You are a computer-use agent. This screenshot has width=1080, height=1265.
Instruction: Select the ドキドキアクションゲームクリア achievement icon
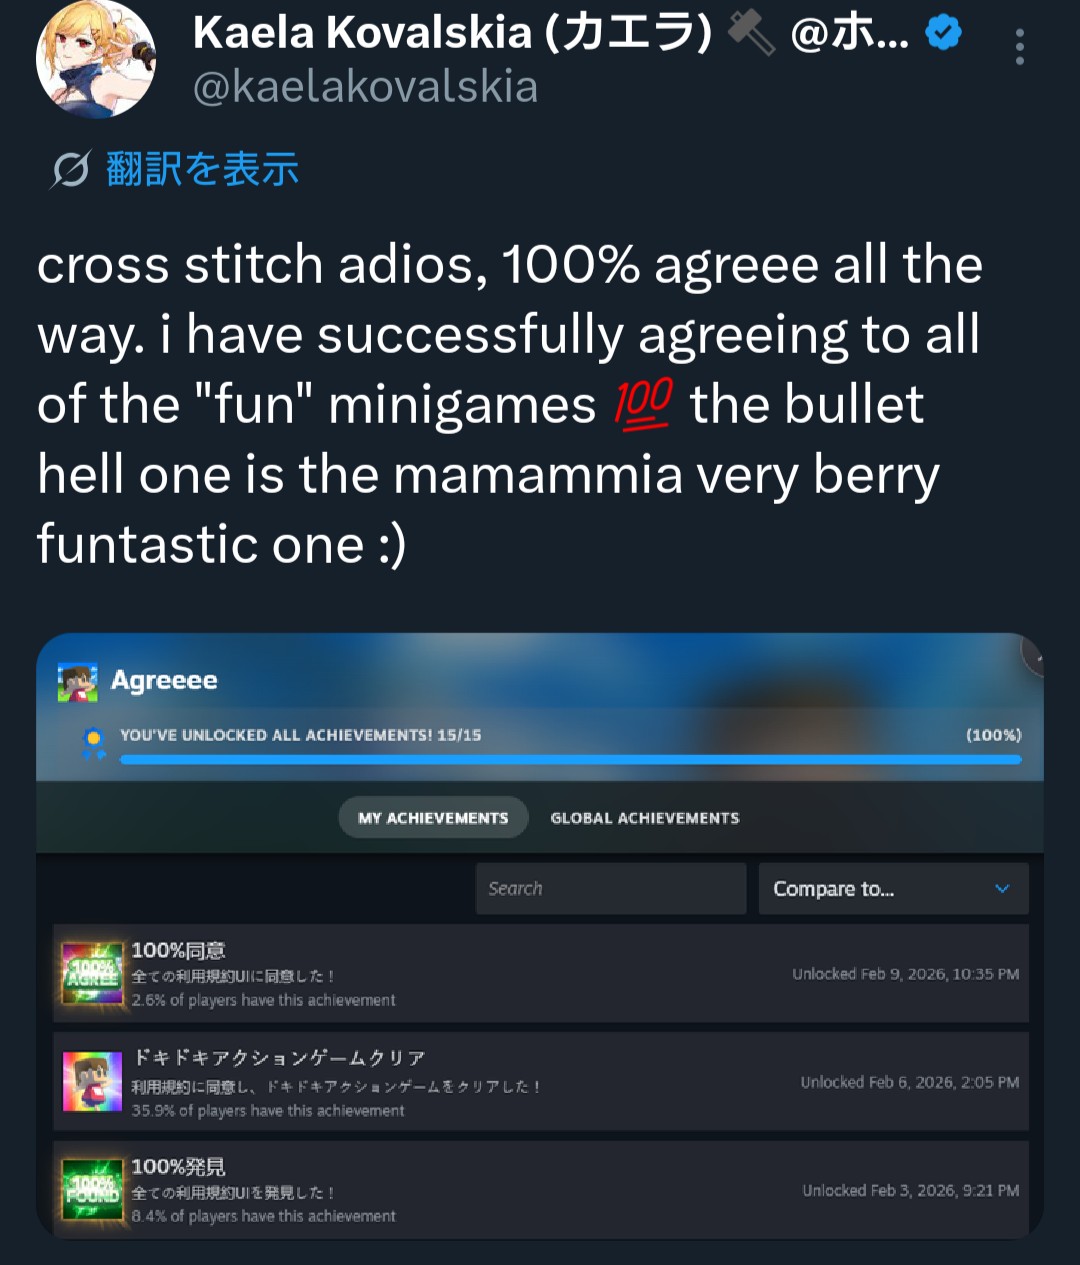pos(92,1082)
